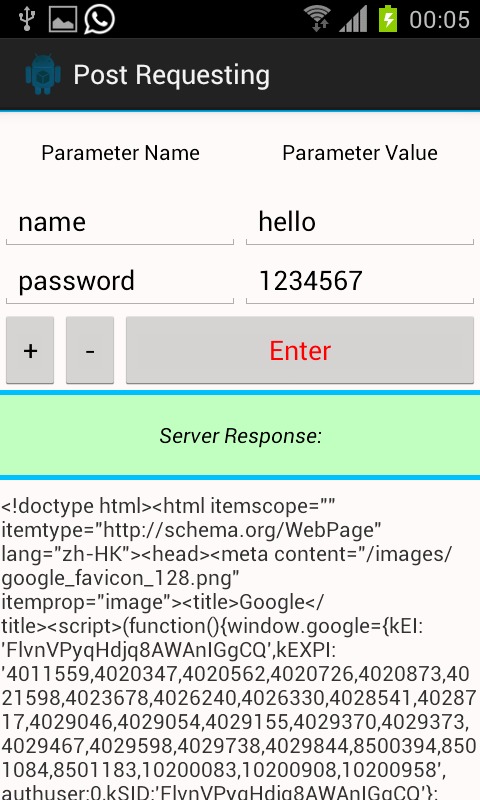This screenshot has width=480, height=800.
Task: Tap the 'itemprop="image"><title>Google</' line
Action: [x=163, y=602]
